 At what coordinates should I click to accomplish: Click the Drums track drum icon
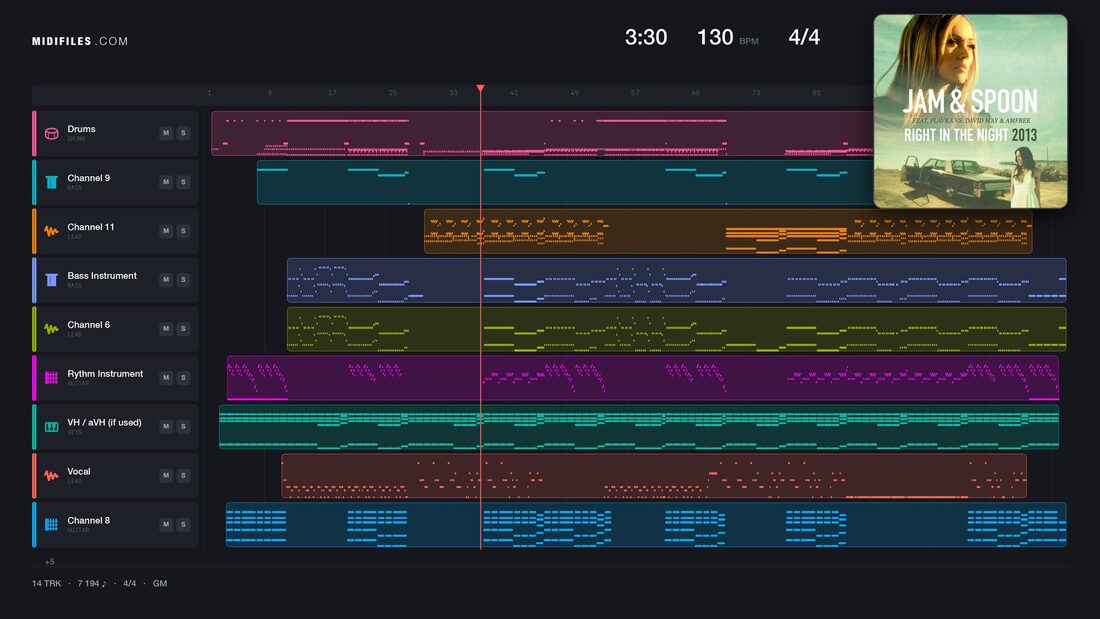(x=51, y=133)
